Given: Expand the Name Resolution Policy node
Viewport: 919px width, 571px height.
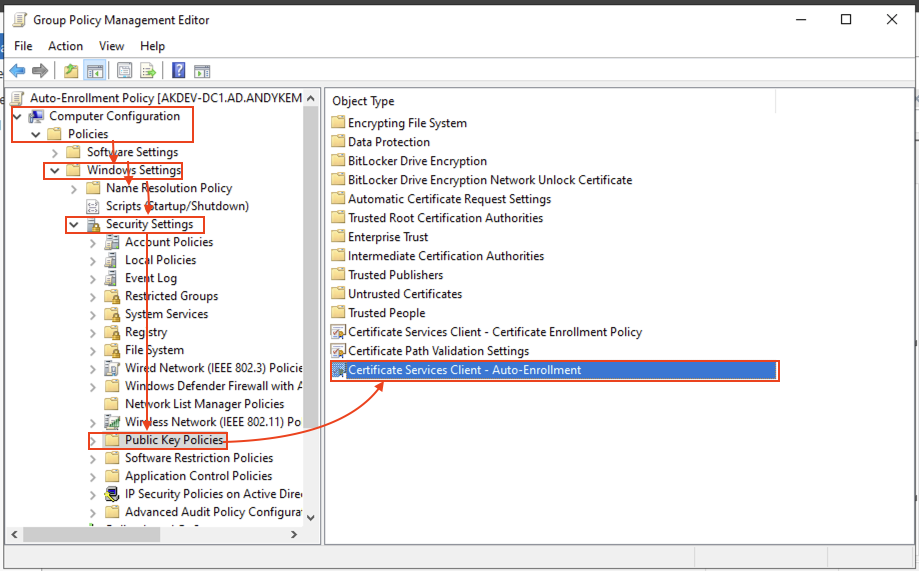Looking at the screenshot, I should click(74, 189).
